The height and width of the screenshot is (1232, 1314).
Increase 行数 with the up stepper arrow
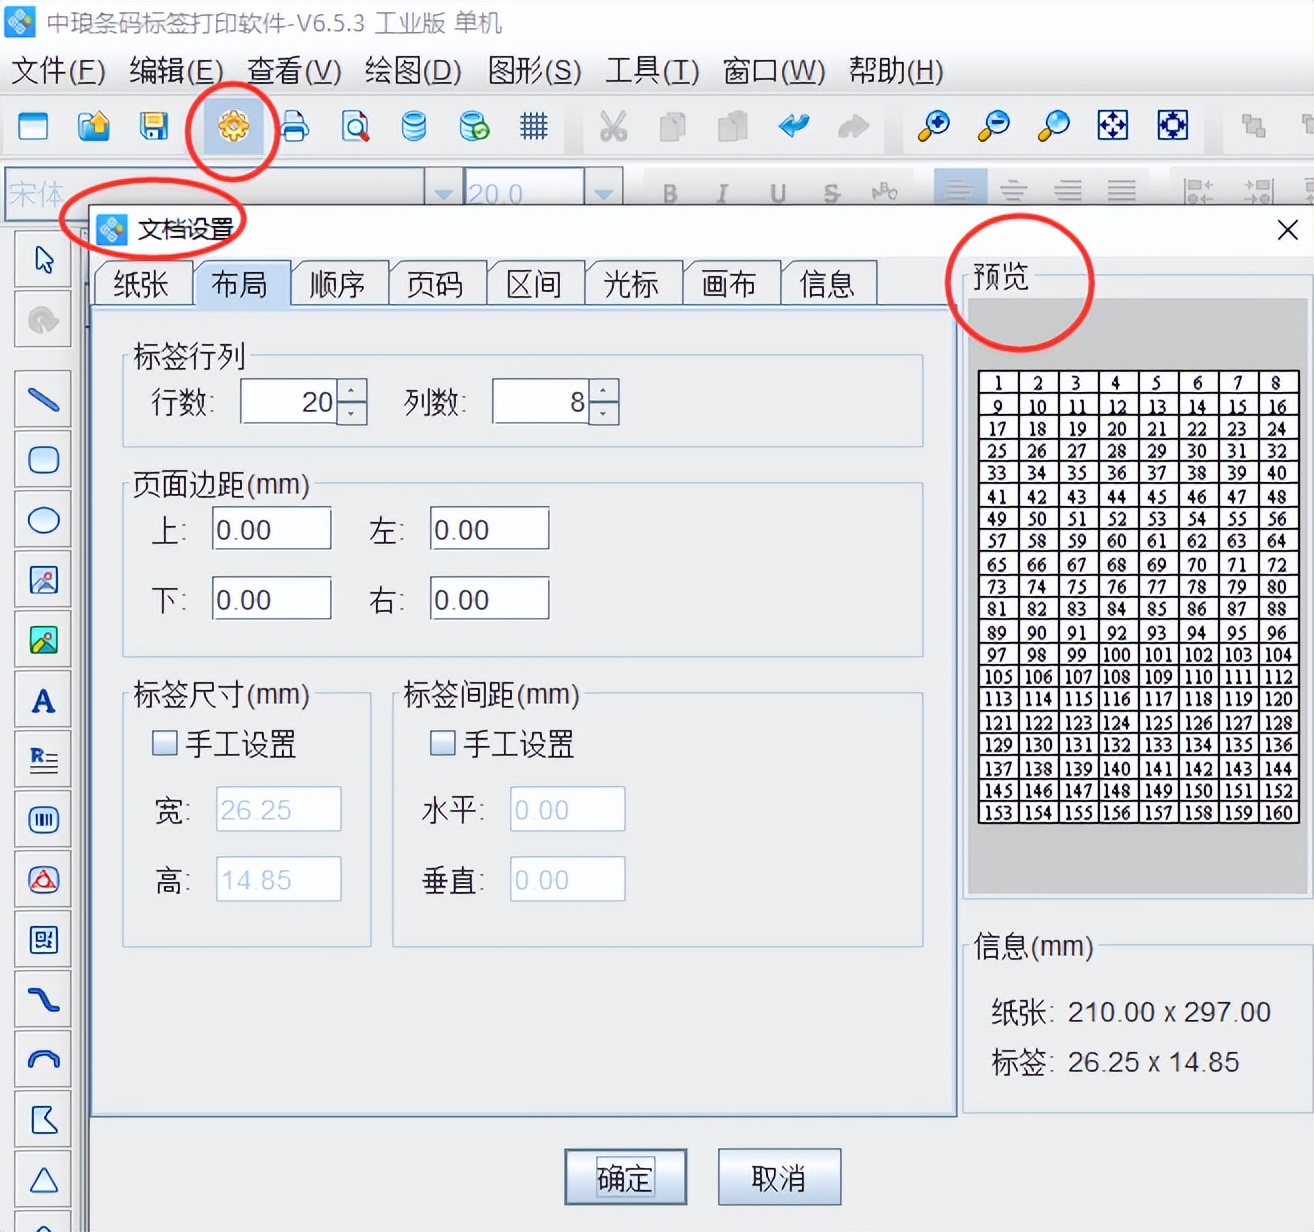(x=352, y=391)
